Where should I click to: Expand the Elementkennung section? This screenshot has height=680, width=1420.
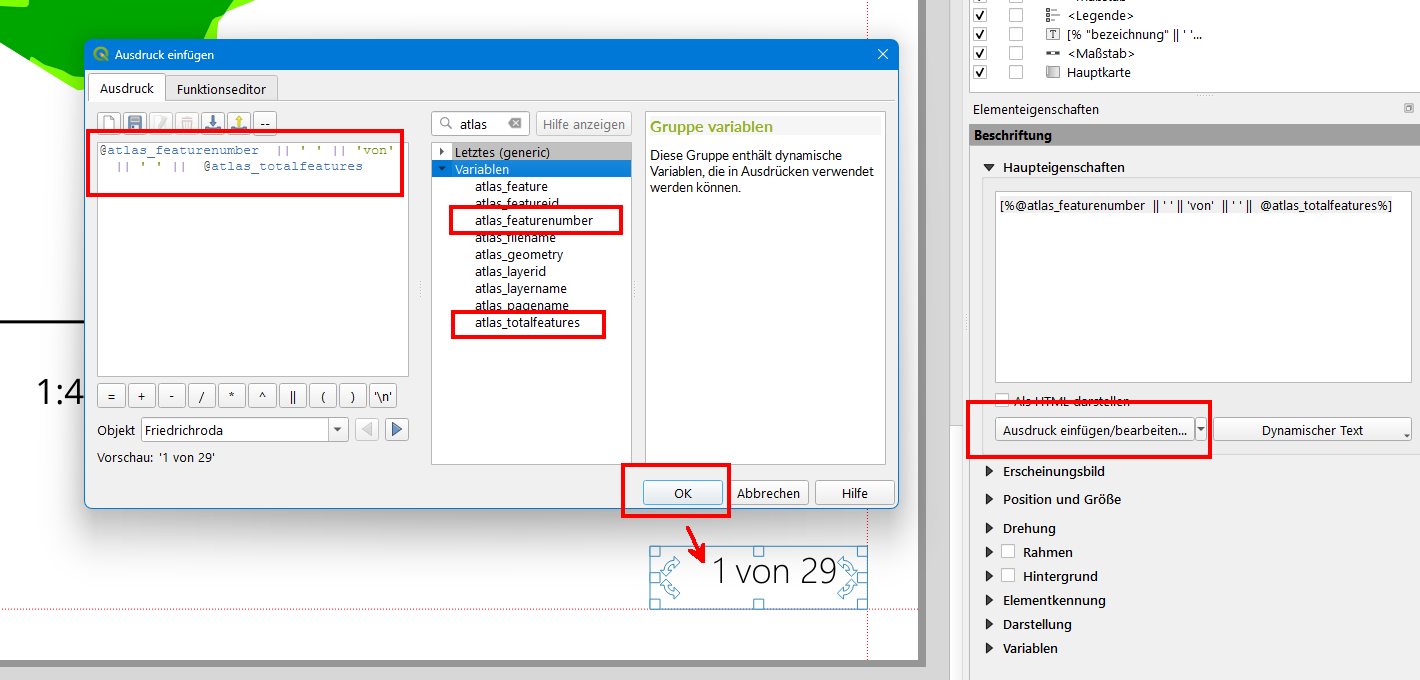(989, 600)
